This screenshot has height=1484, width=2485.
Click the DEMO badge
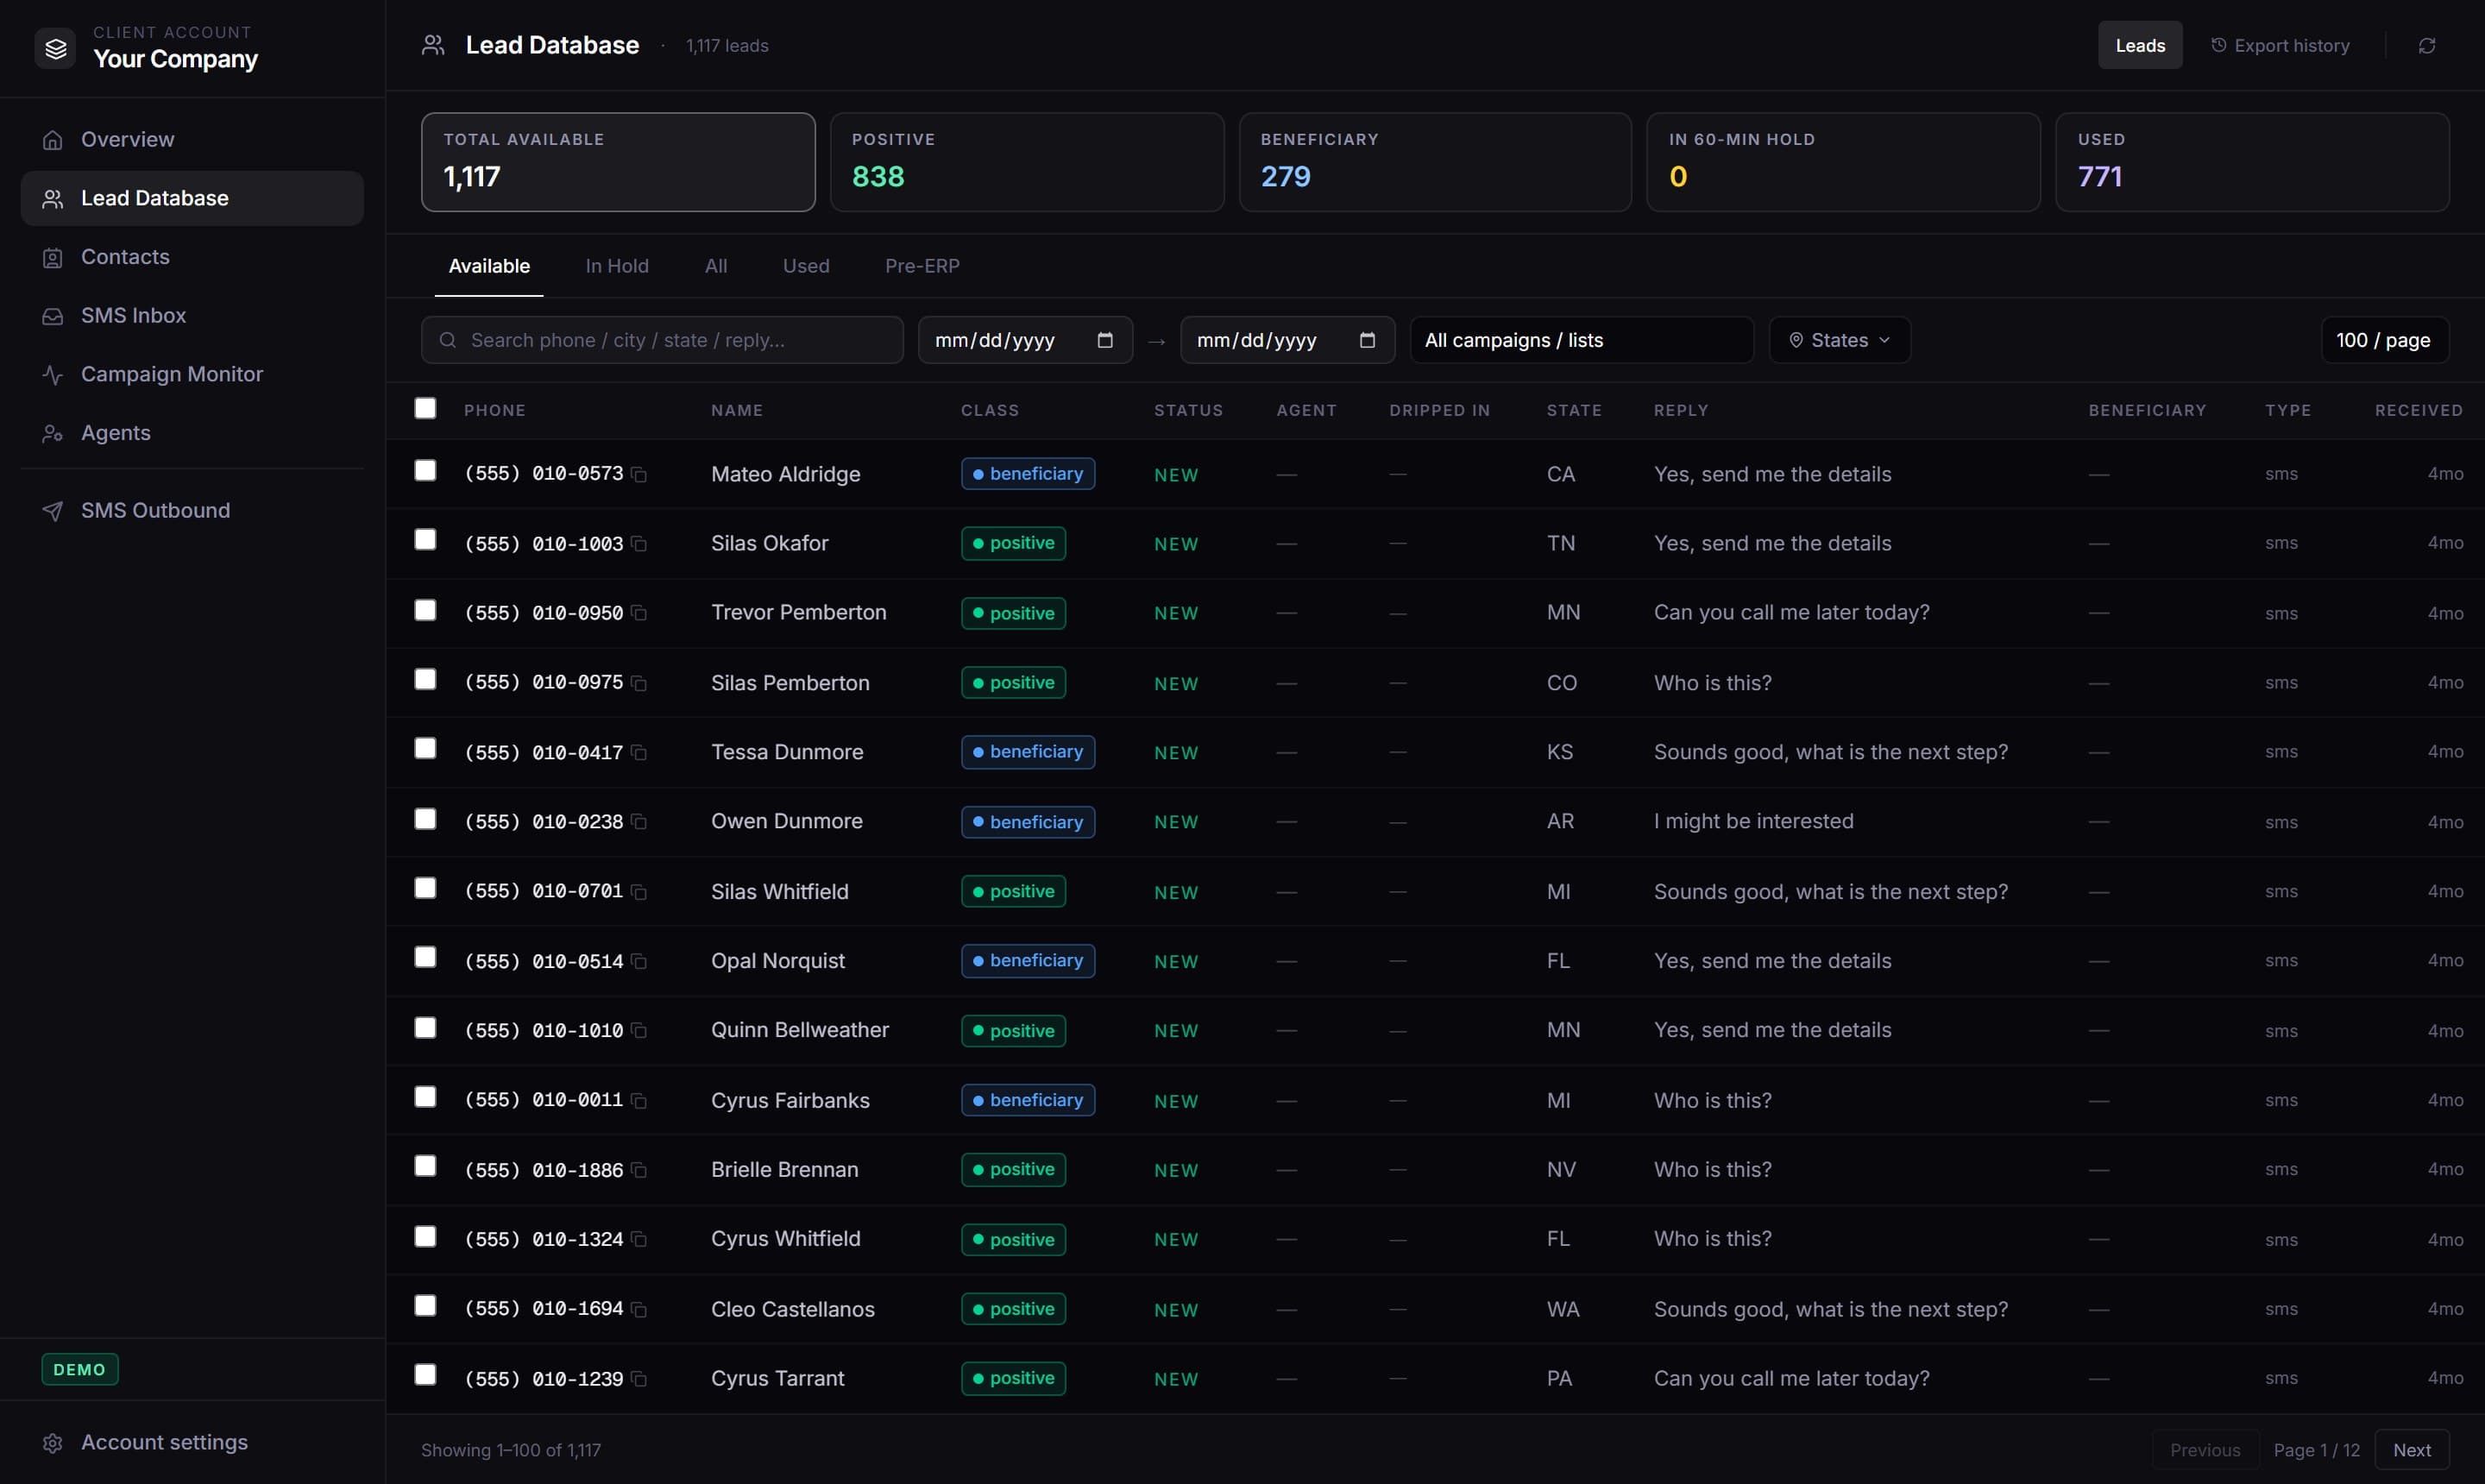click(80, 1370)
